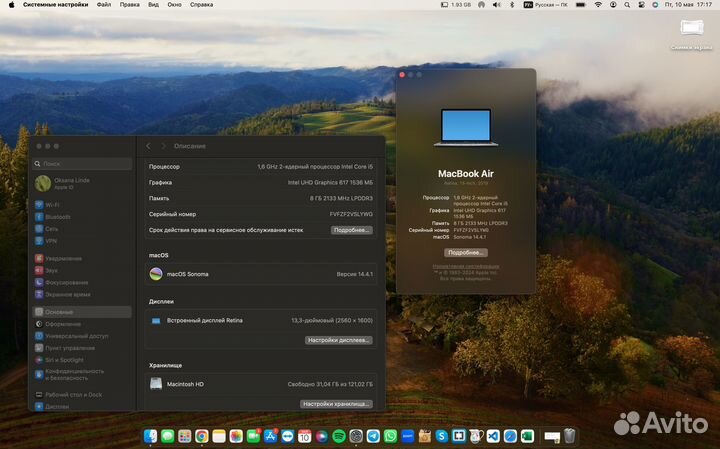Click Настройки хранилища button
720x449 pixels.
(336, 404)
